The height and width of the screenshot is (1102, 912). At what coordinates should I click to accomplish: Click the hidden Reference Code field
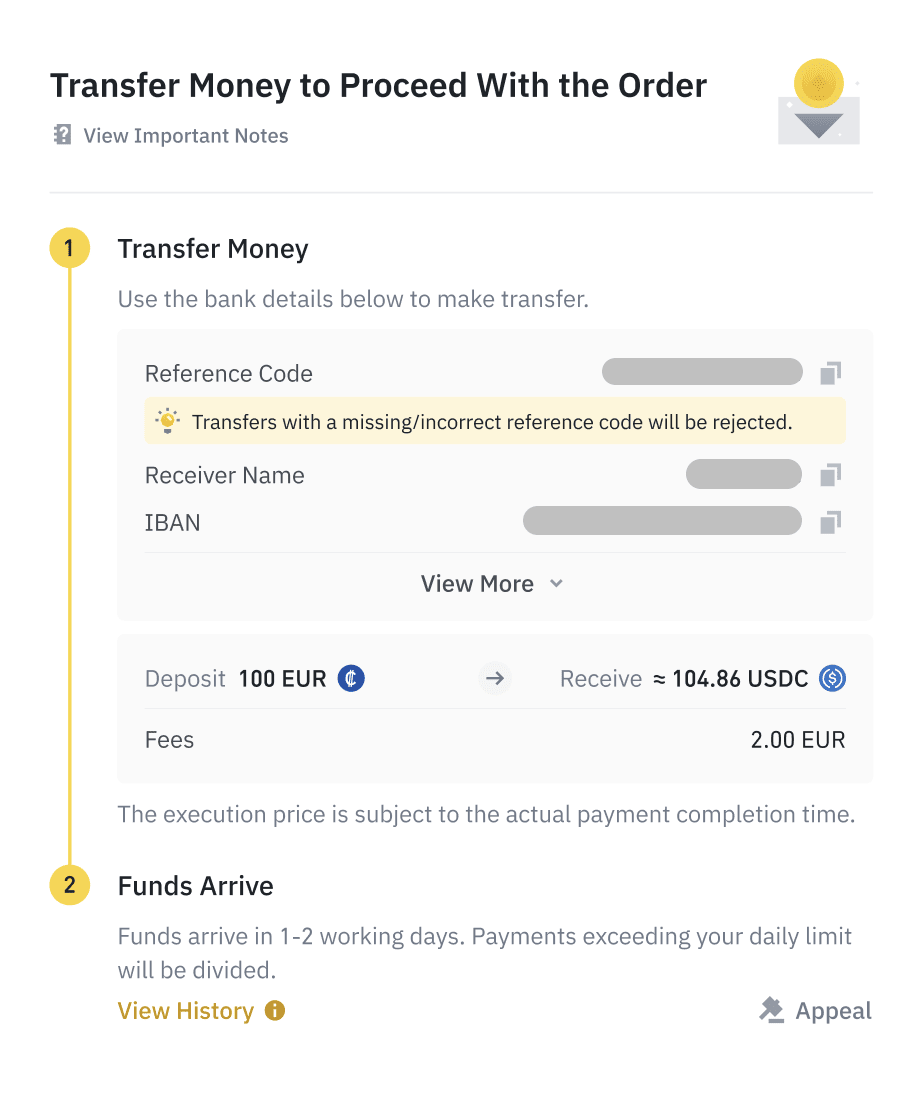pyautogui.click(x=702, y=373)
